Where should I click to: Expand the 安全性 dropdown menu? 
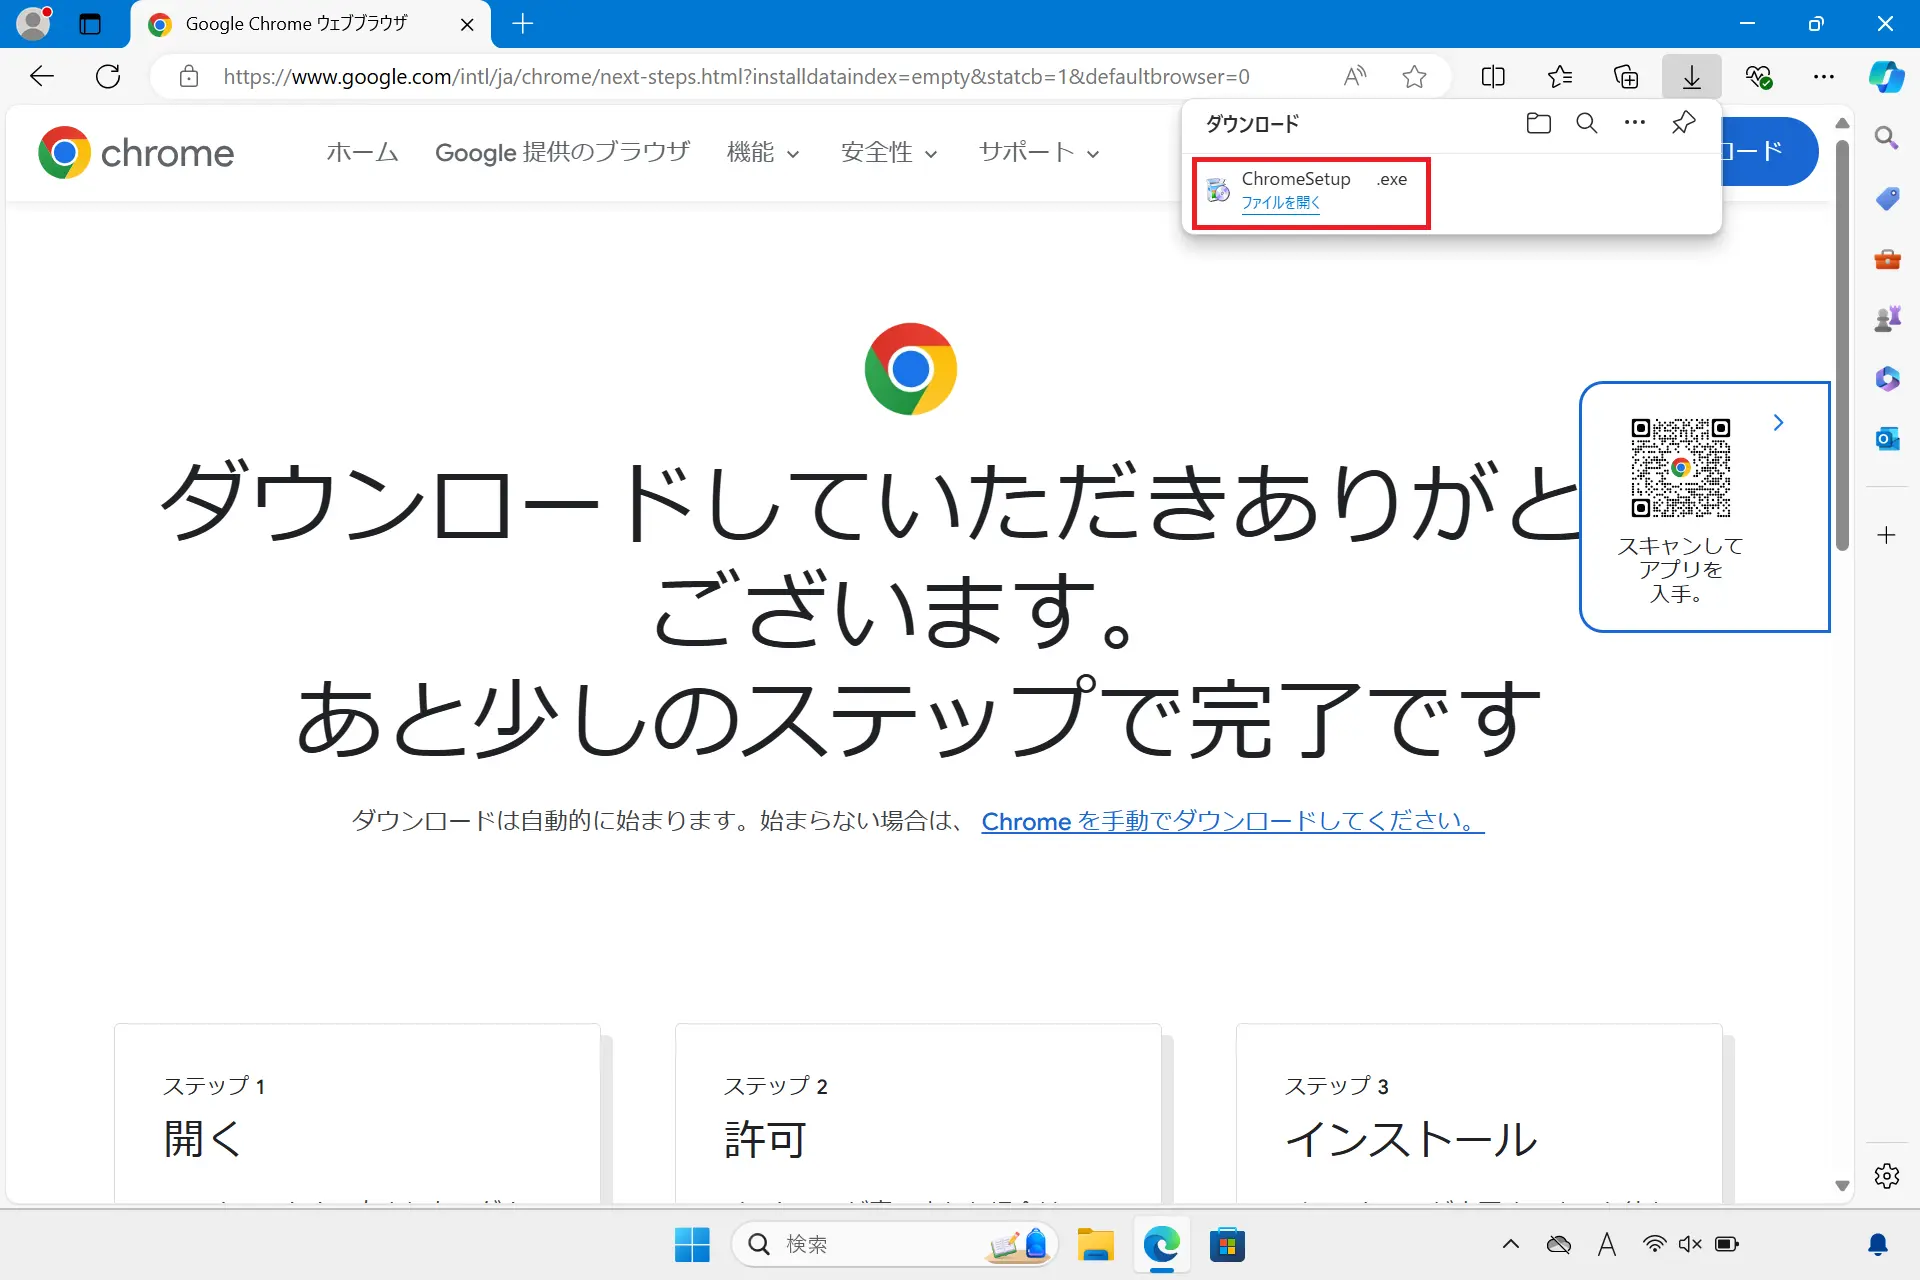tap(889, 152)
